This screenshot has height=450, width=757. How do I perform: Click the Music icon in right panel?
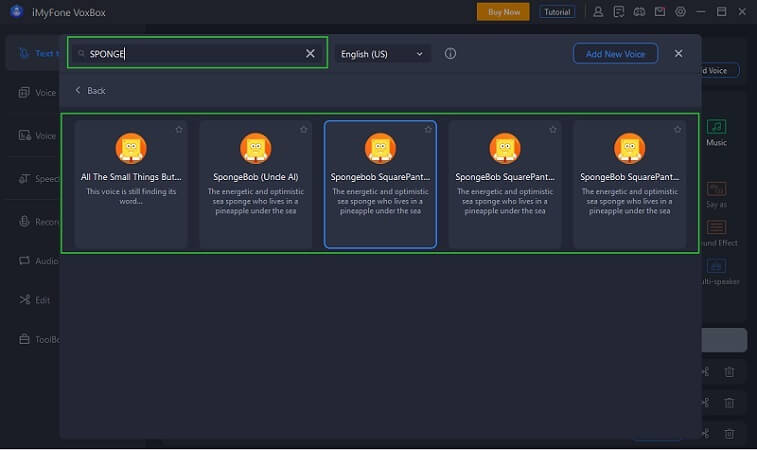(716, 127)
